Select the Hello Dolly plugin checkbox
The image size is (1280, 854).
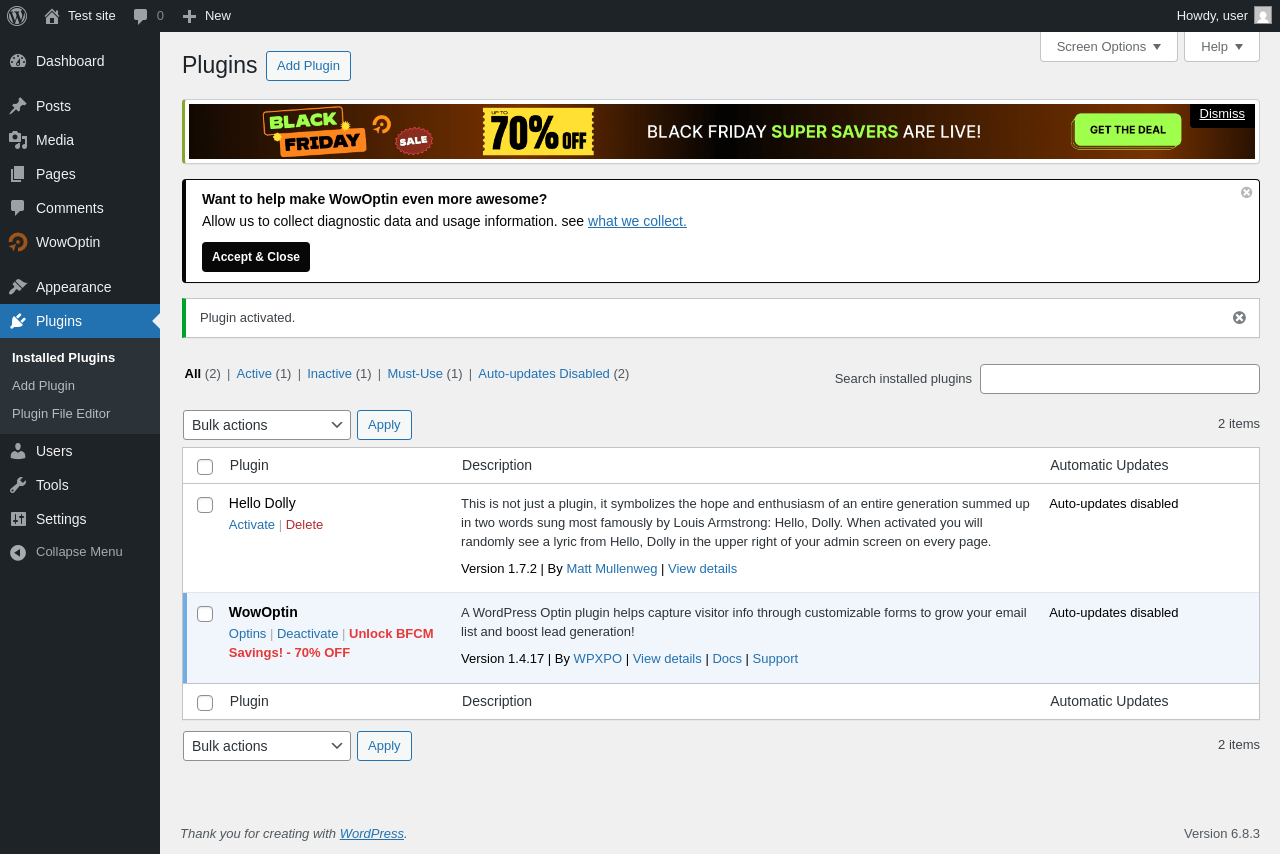click(205, 505)
